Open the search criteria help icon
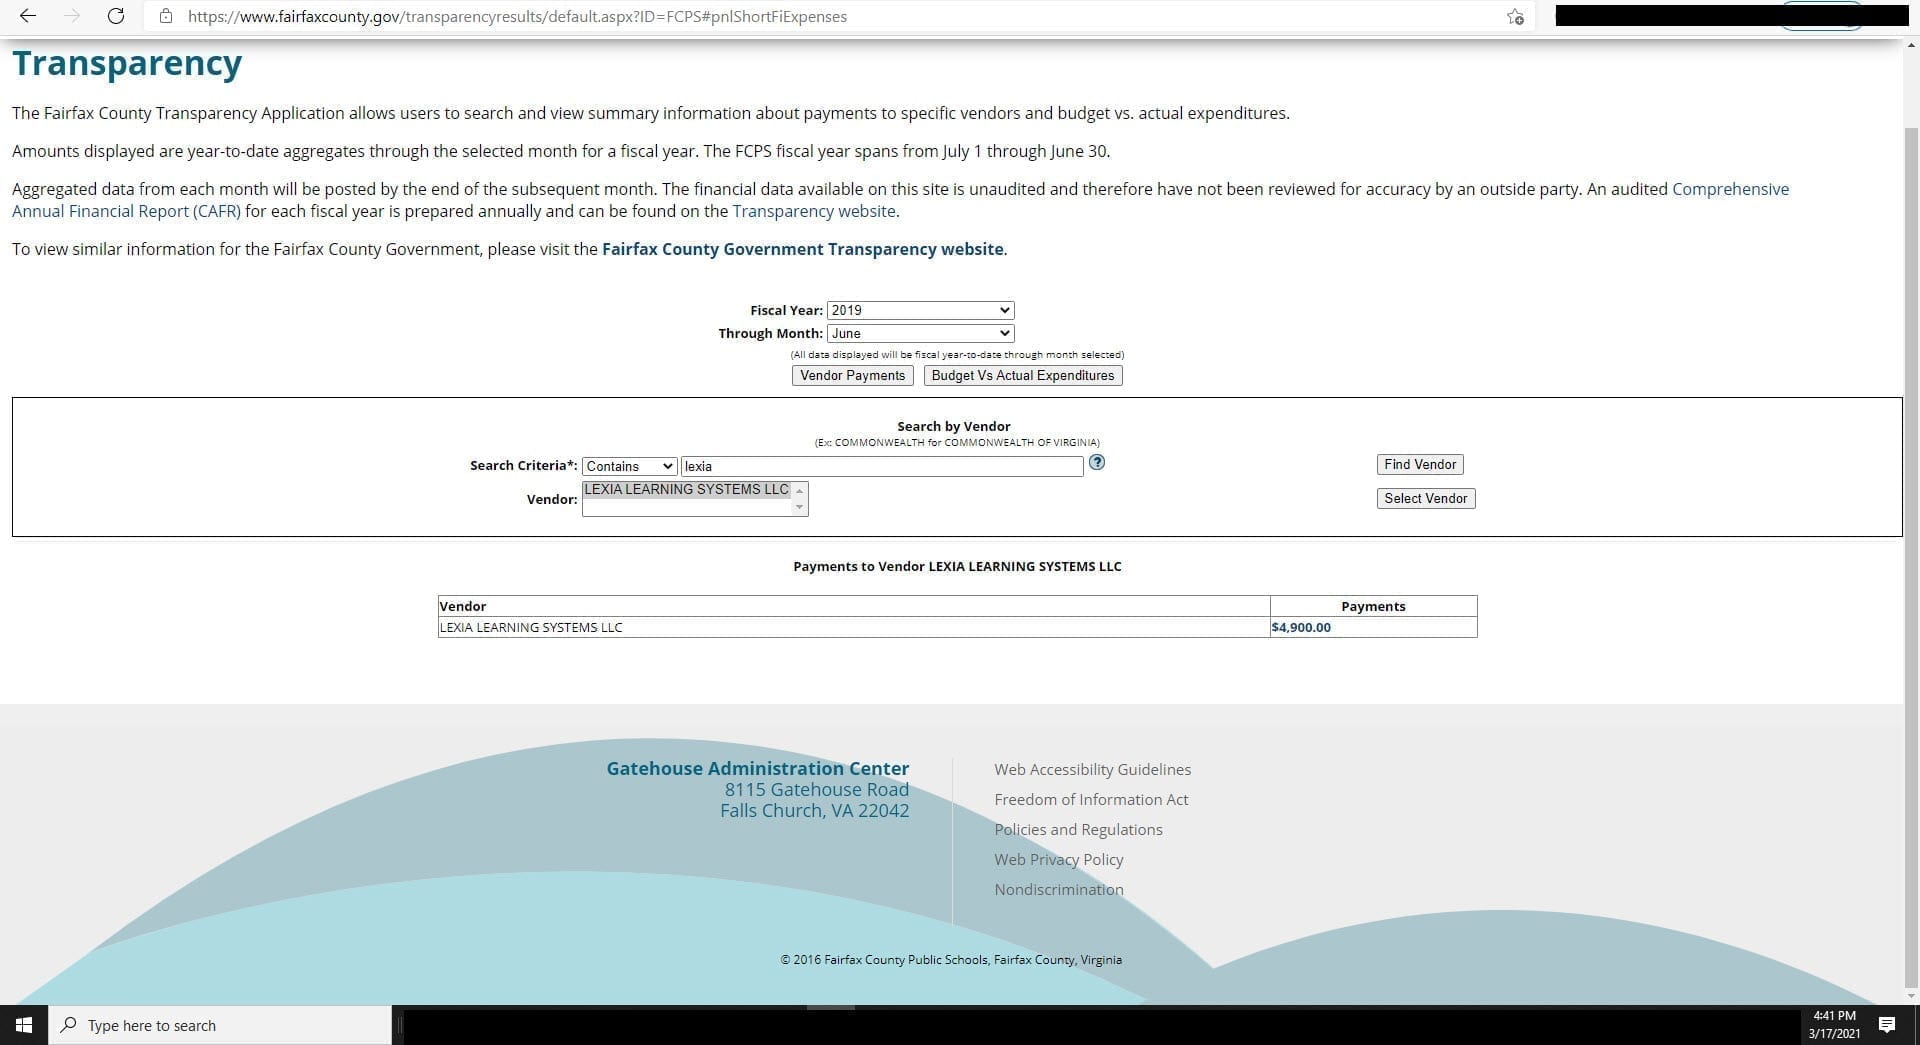The height and width of the screenshot is (1045, 1920). tap(1097, 462)
